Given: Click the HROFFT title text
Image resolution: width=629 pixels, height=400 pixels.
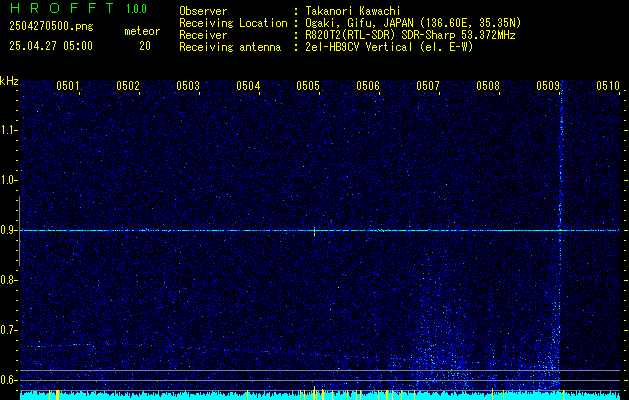Looking at the screenshot, I should coord(61,8).
